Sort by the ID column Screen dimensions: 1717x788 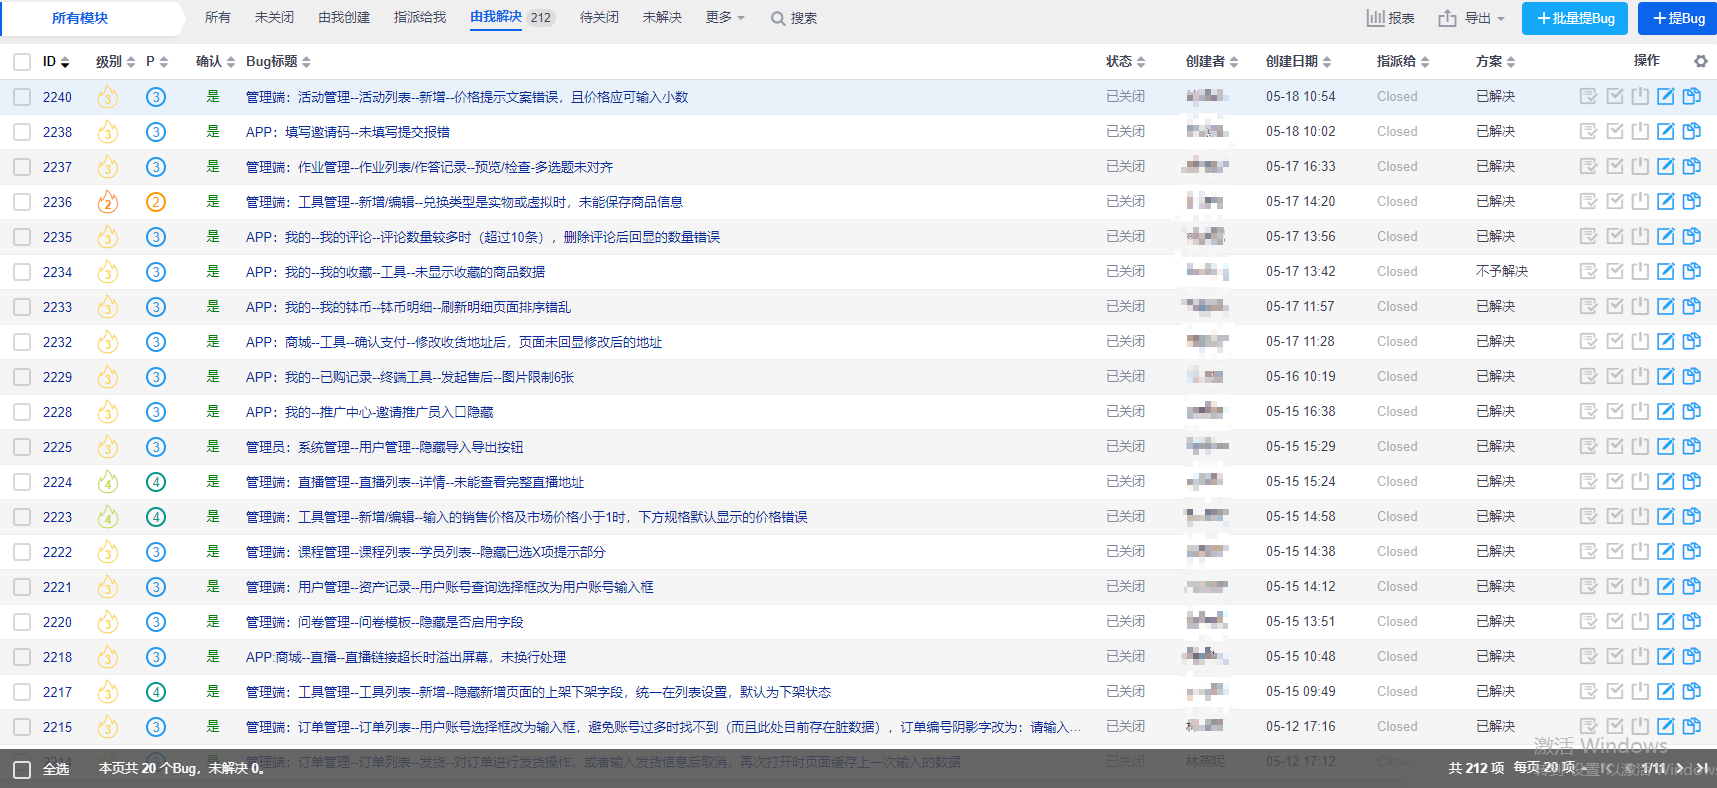(56, 62)
